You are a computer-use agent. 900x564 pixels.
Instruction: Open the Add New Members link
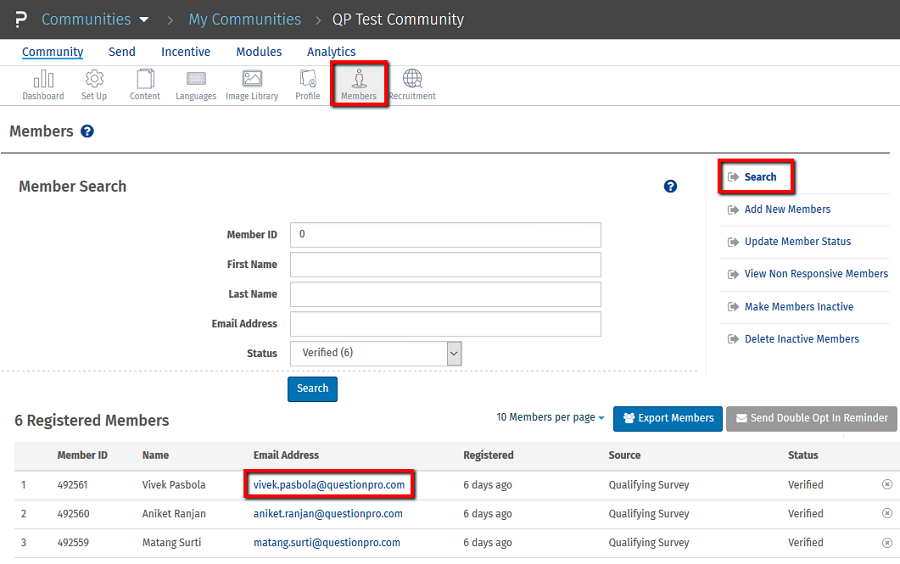coord(787,210)
